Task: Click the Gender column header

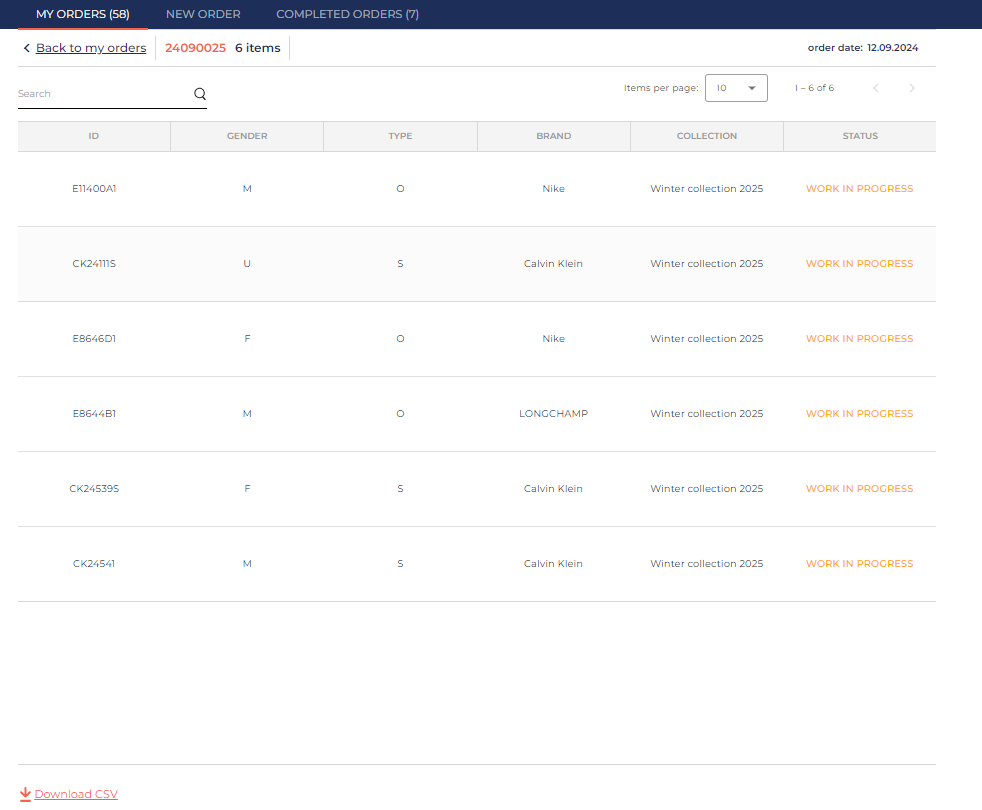Action: coord(247,136)
